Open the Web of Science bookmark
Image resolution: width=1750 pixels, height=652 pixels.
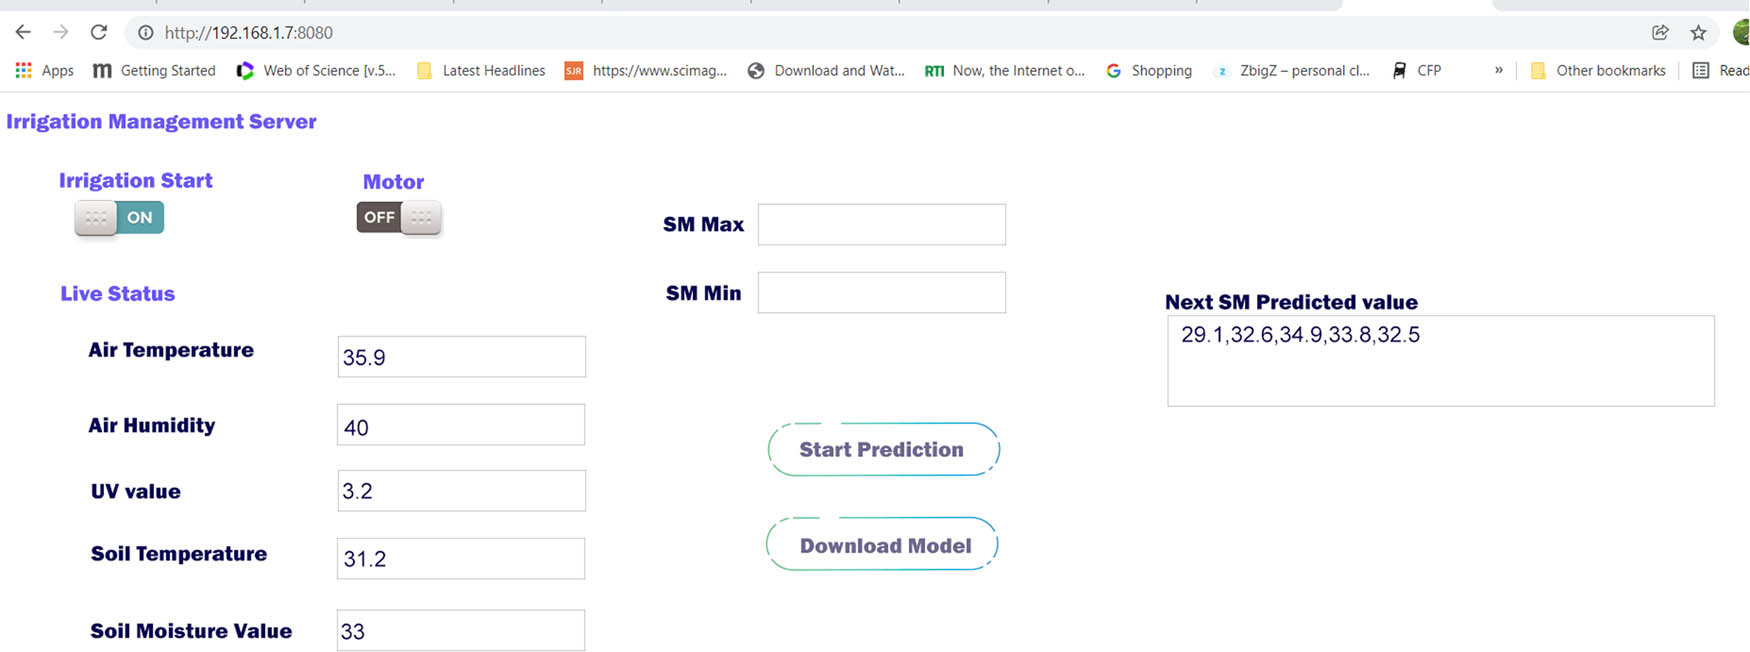click(316, 70)
